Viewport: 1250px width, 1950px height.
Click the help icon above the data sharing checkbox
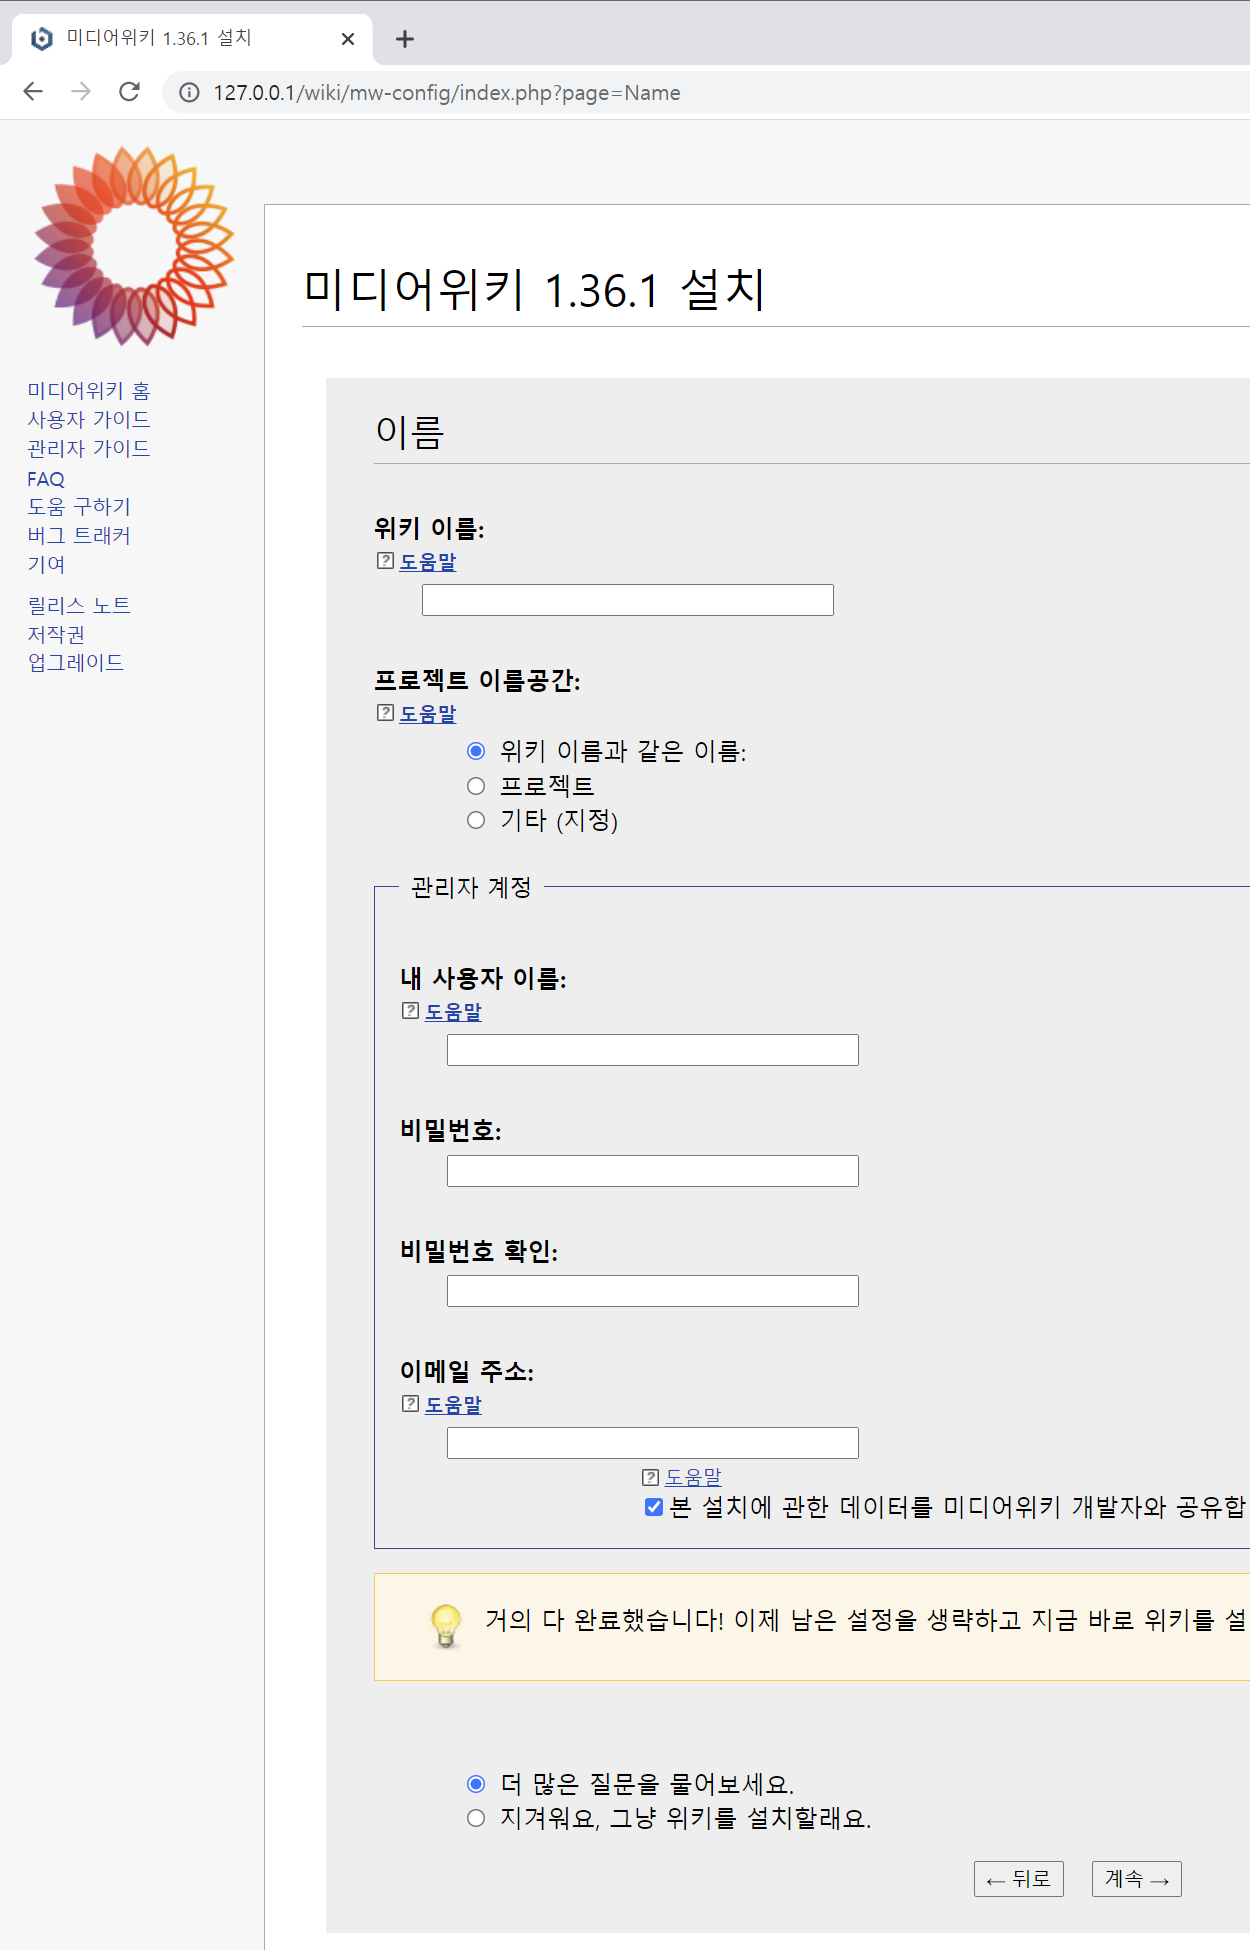650,1477
